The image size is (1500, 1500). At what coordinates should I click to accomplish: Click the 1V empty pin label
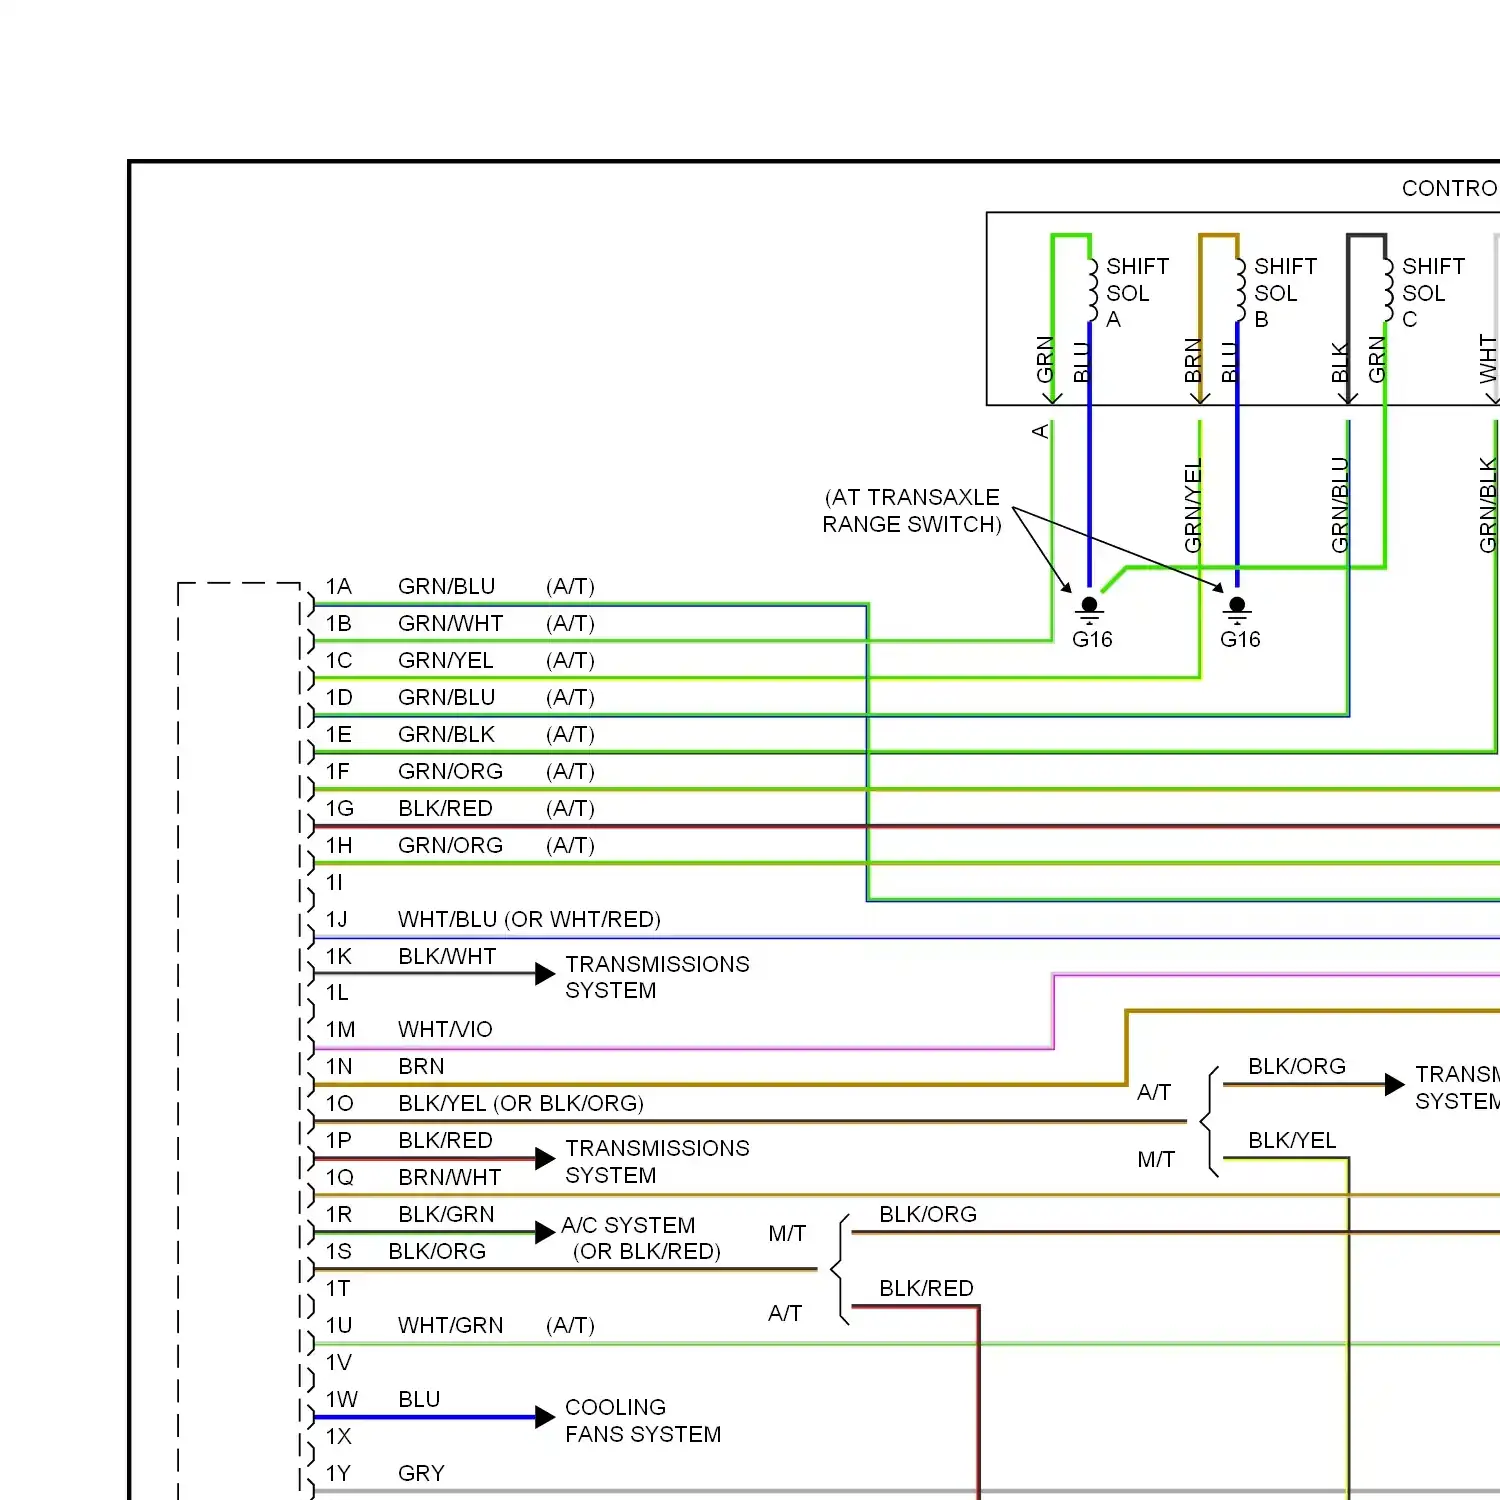tap(338, 1363)
